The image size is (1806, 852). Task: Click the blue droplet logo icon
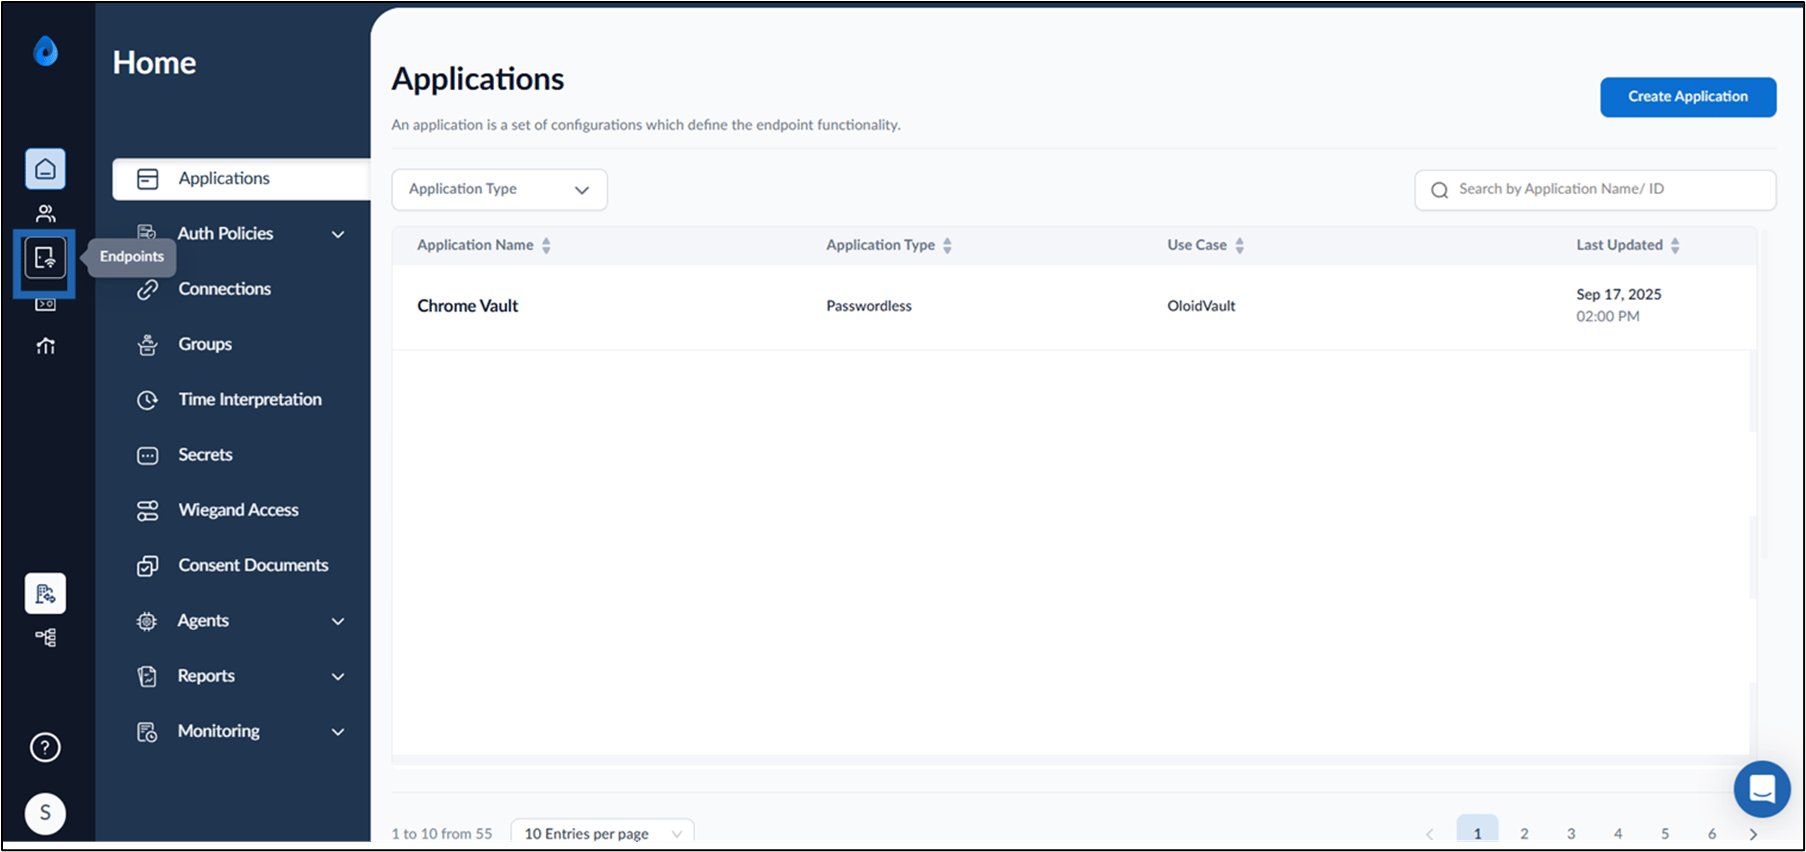45,50
